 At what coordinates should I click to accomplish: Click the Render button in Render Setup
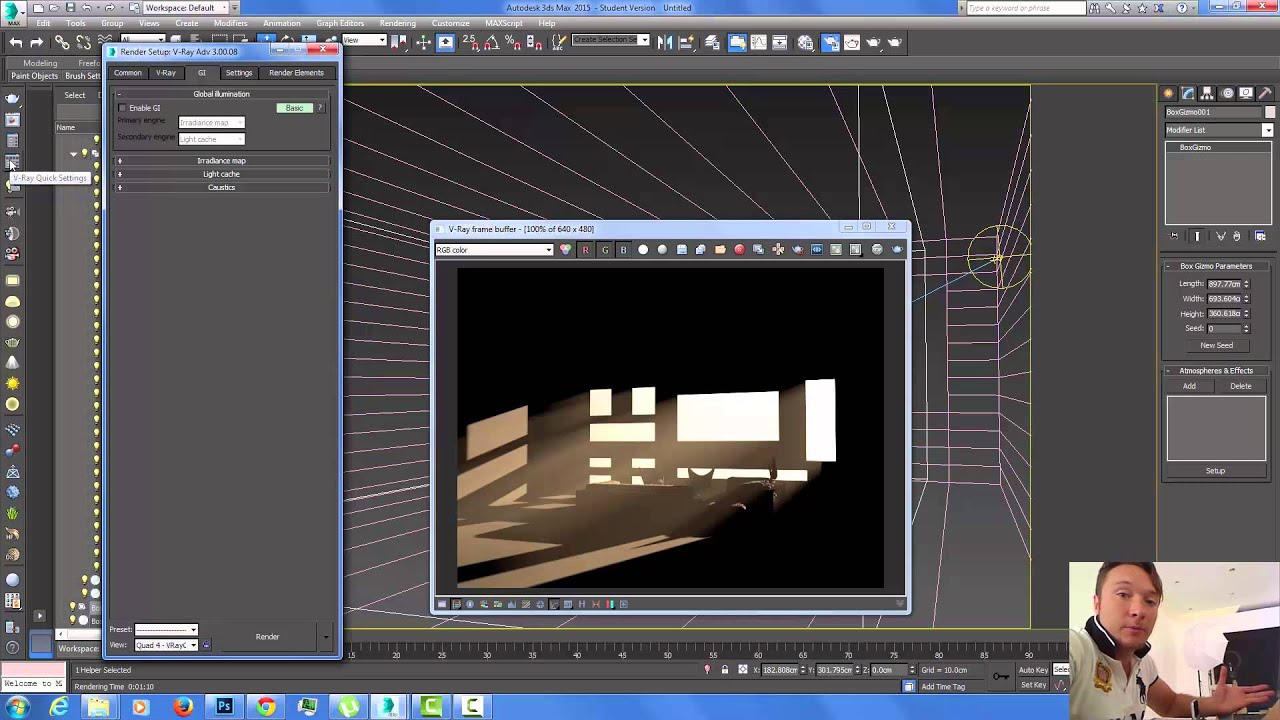coord(267,637)
